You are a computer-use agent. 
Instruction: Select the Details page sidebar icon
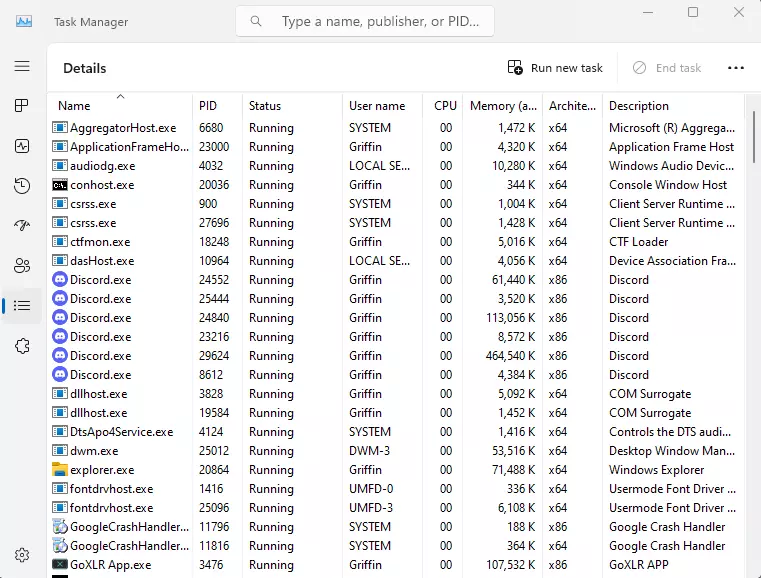(x=22, y=306)
